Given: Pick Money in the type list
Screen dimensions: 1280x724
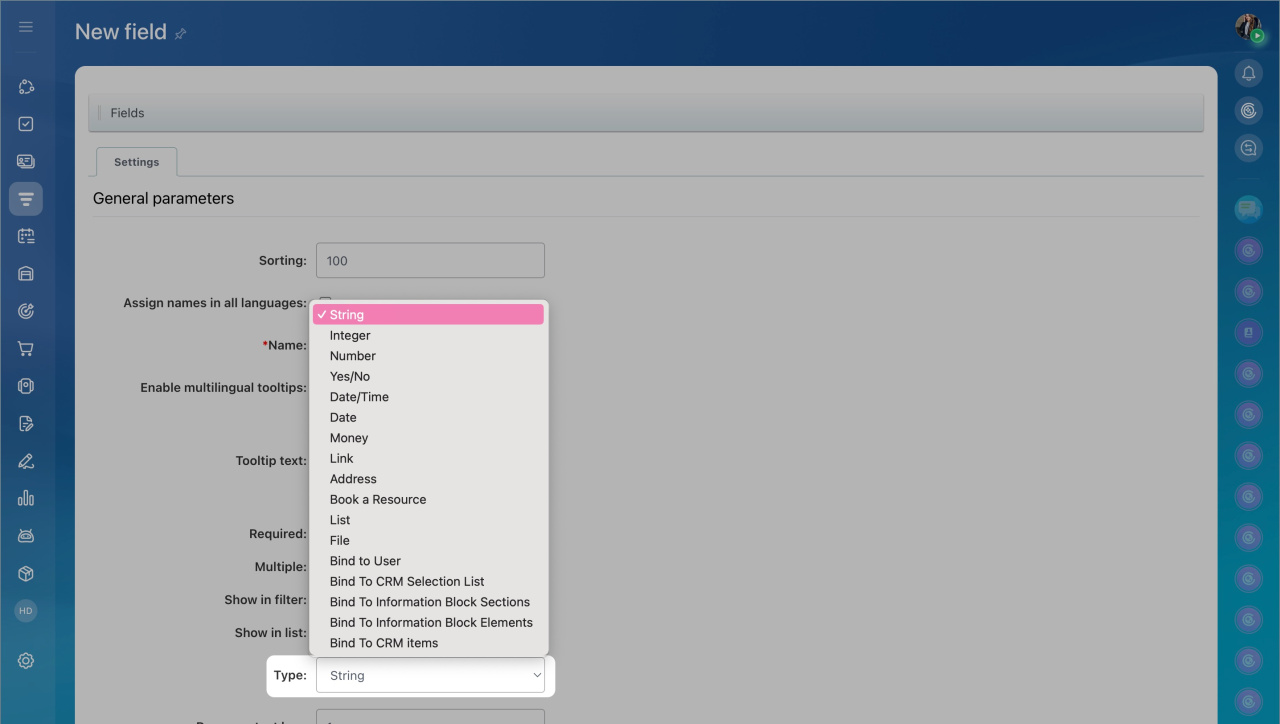Looking at the screenshot, I should click(349, 438).
